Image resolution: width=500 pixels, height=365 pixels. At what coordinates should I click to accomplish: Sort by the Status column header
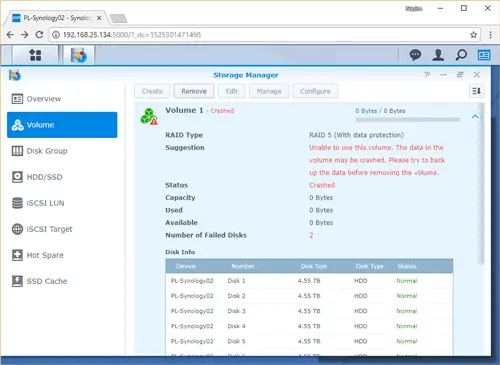pyautogui.click(x=407, y=266)
